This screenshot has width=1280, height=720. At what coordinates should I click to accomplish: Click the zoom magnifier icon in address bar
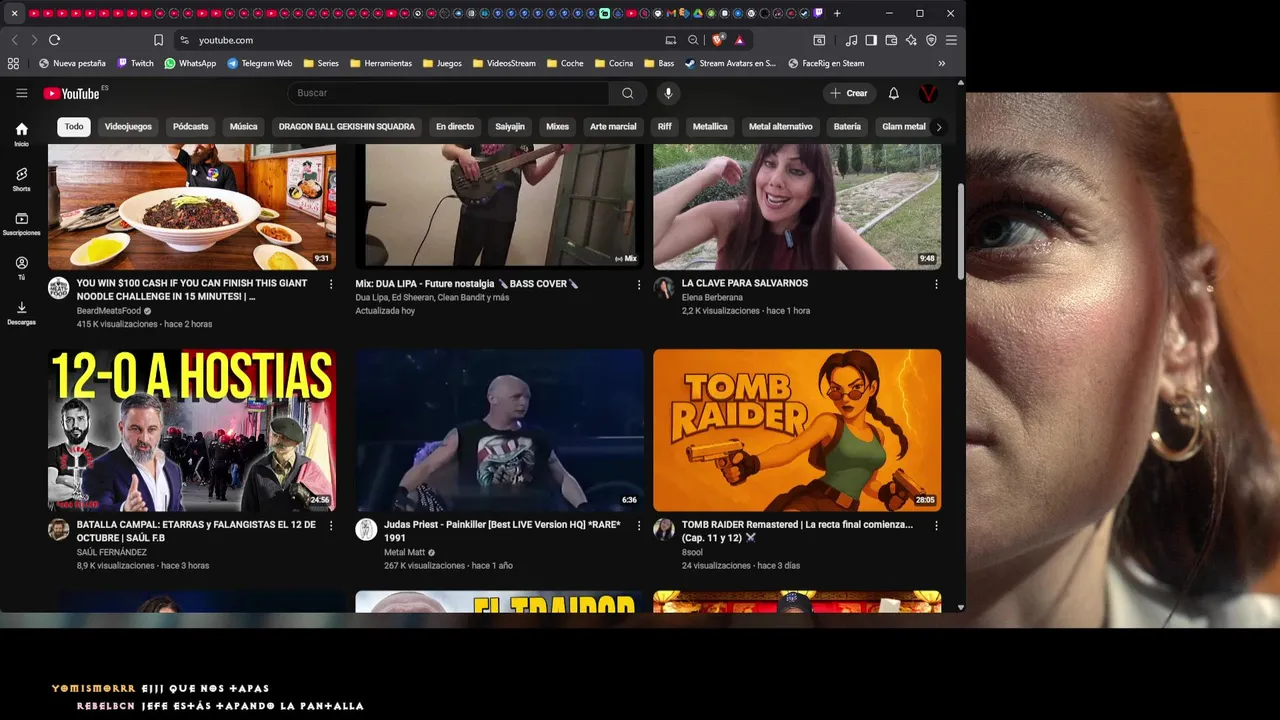click(693, 40)
